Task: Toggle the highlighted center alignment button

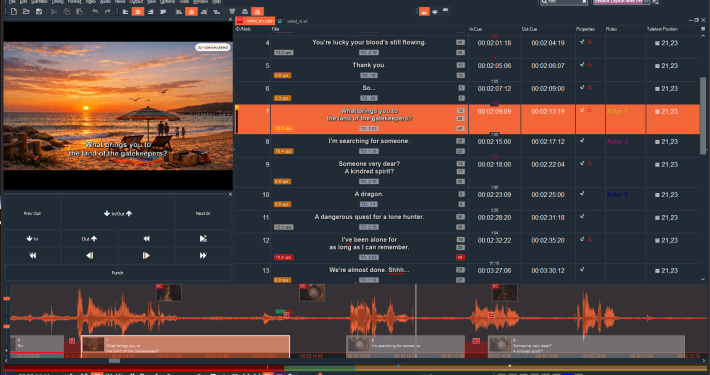Action: (138, 12)
